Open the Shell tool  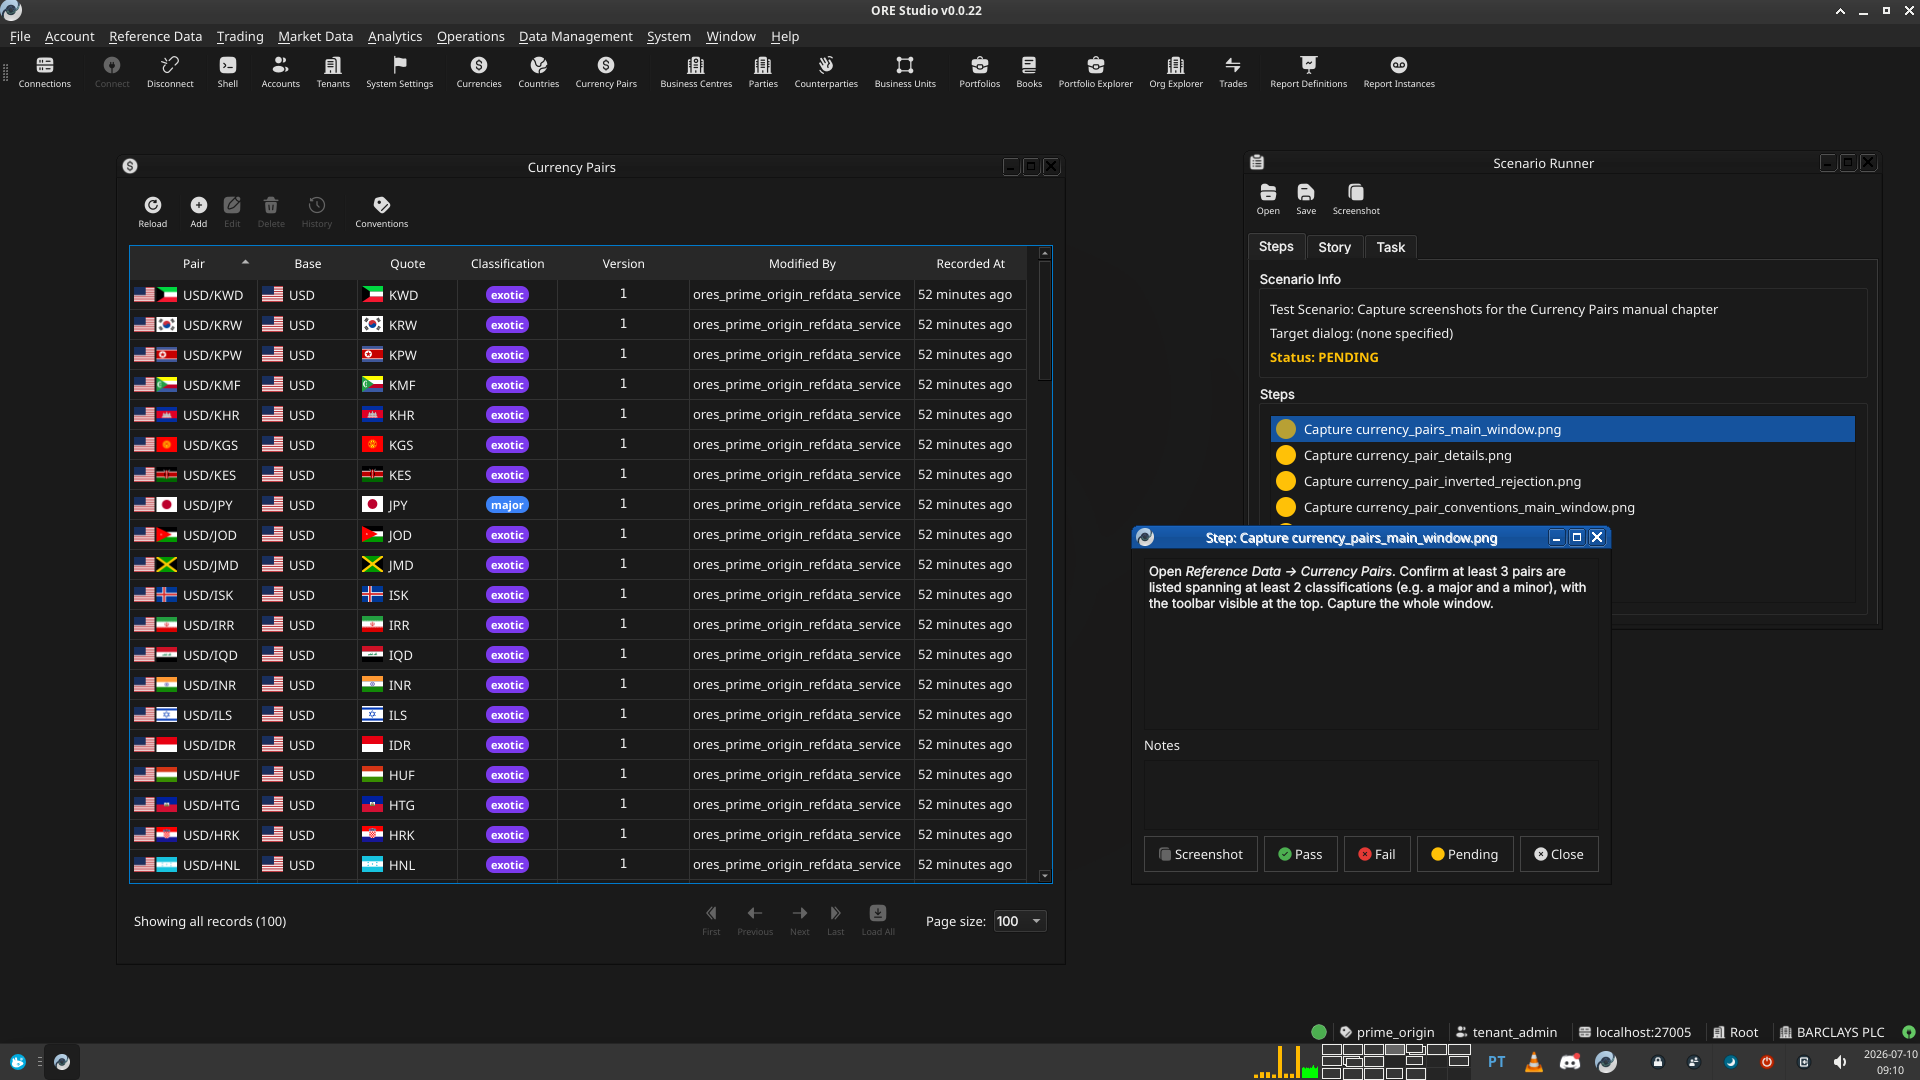click(228, 72)
